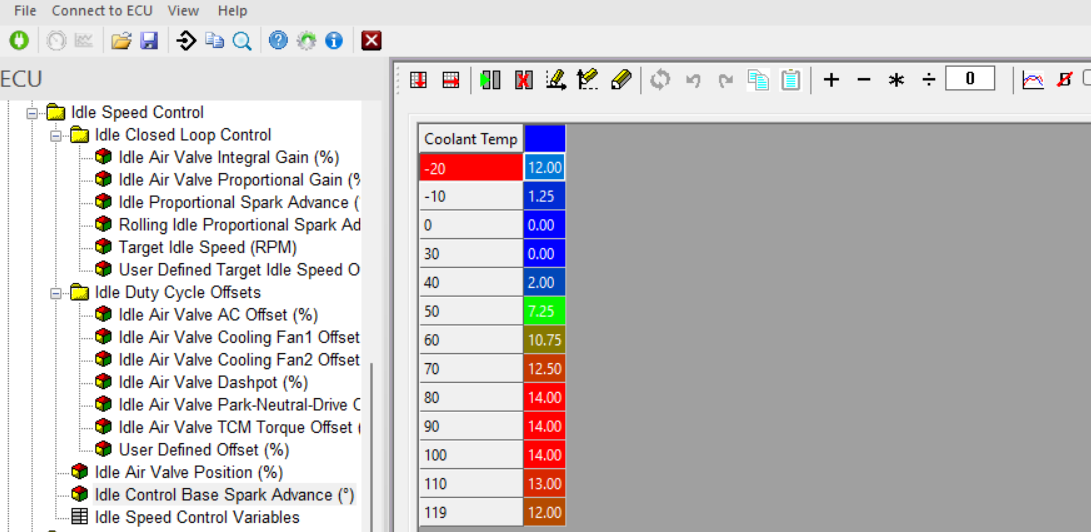Click the magnifying glass search icon
This screenshot has width=1091, height=532.
242,41
